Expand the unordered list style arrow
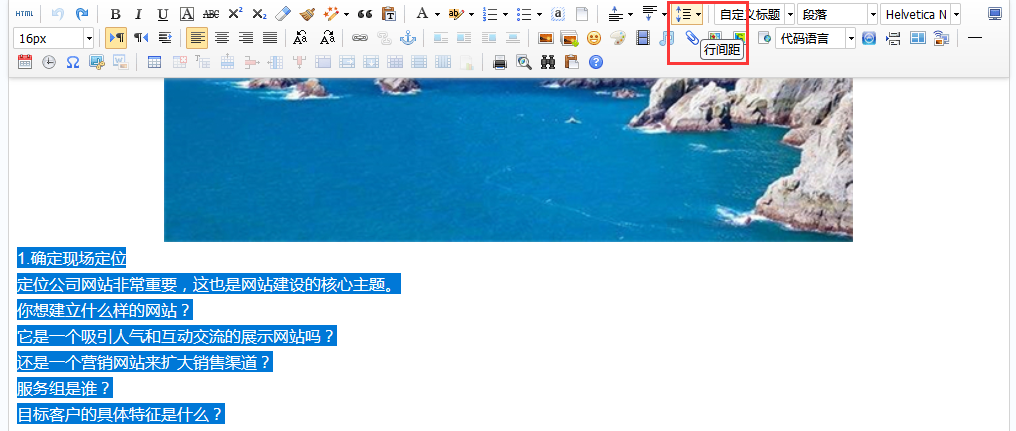Viewport: 1016px width, 431px height. pos(539,14)
